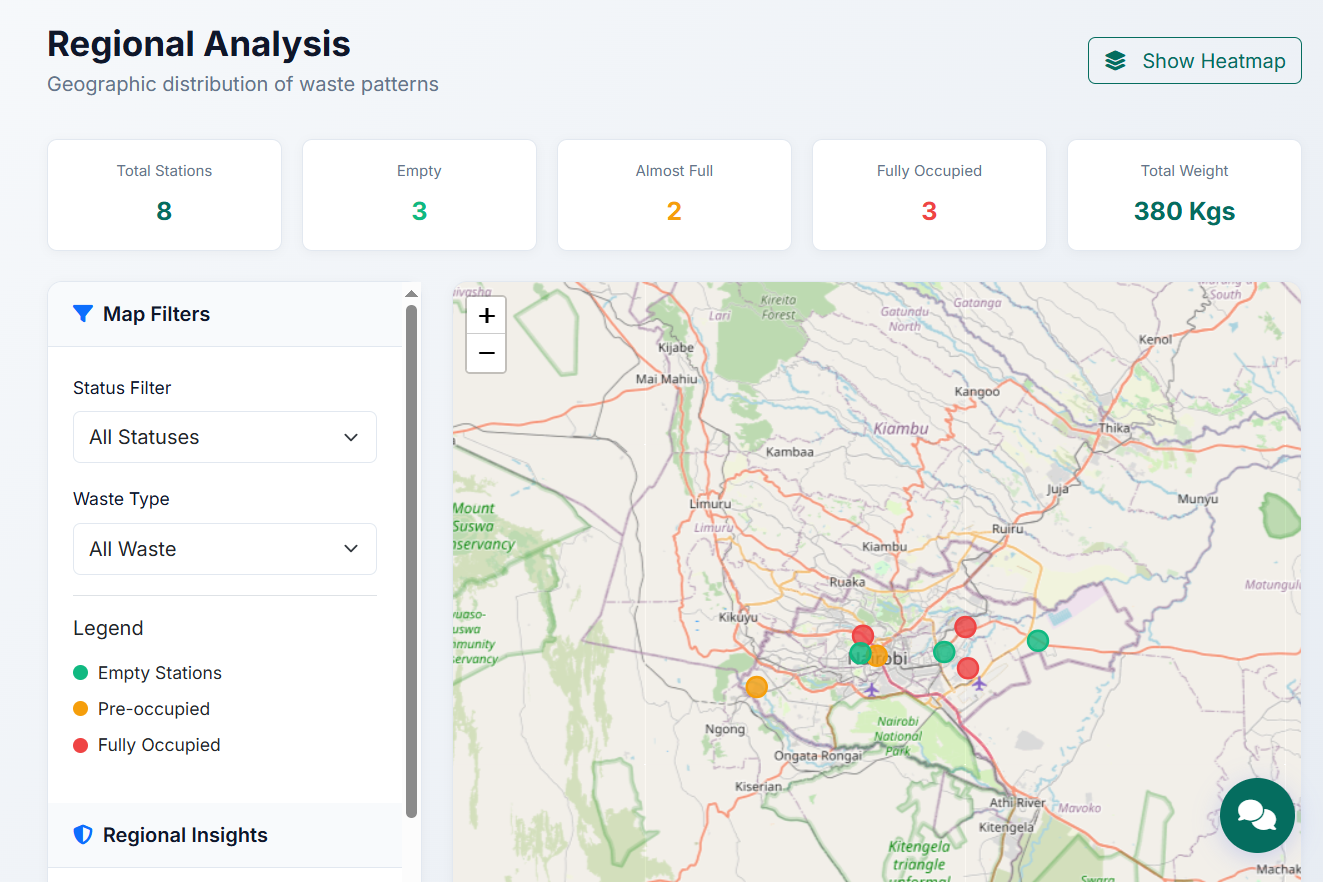This screenshot has height=882, width=1323.
Task: Click the green Empty Stations legend swatch
Action: click(x=81, y=673)
